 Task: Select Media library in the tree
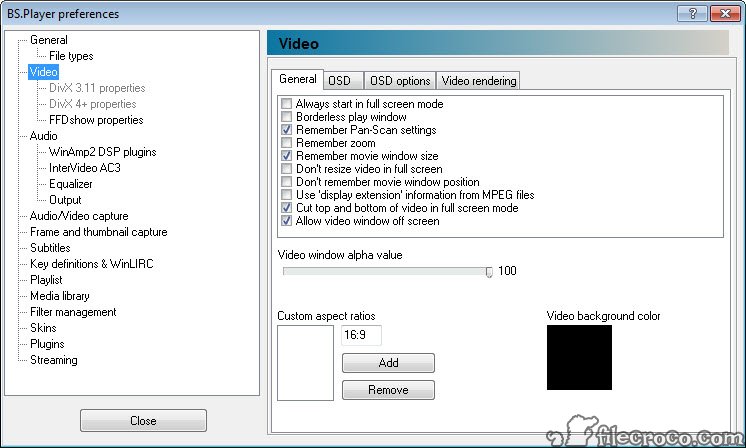pyautogui.click(x=59, y=296)
